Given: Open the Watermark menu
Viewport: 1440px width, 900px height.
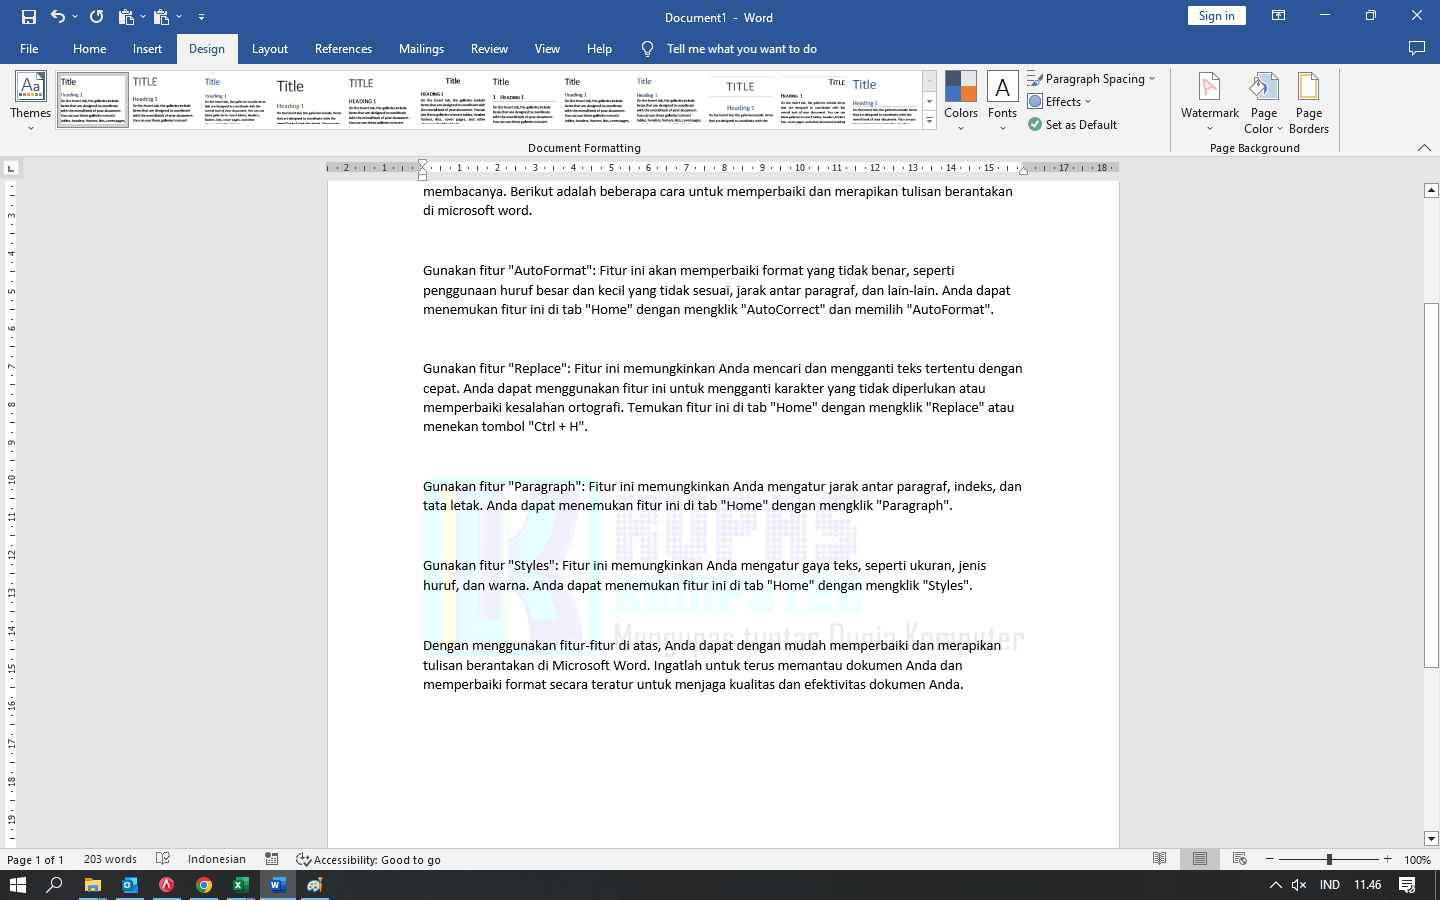Looking at the screenshot, I should (1210, 102).
